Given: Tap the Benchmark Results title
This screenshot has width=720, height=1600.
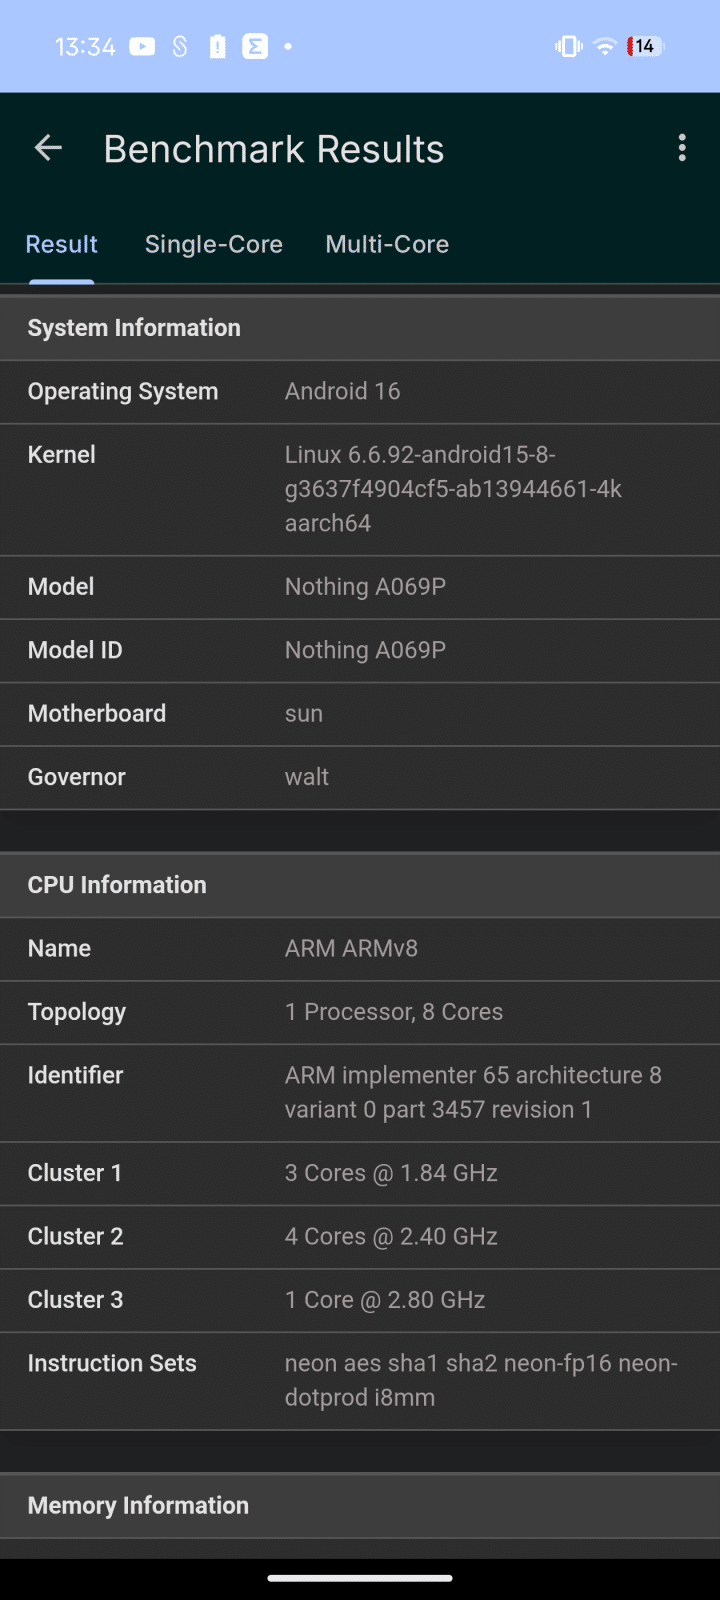Looking at the screenshot, I should click(x=274, y=149).
